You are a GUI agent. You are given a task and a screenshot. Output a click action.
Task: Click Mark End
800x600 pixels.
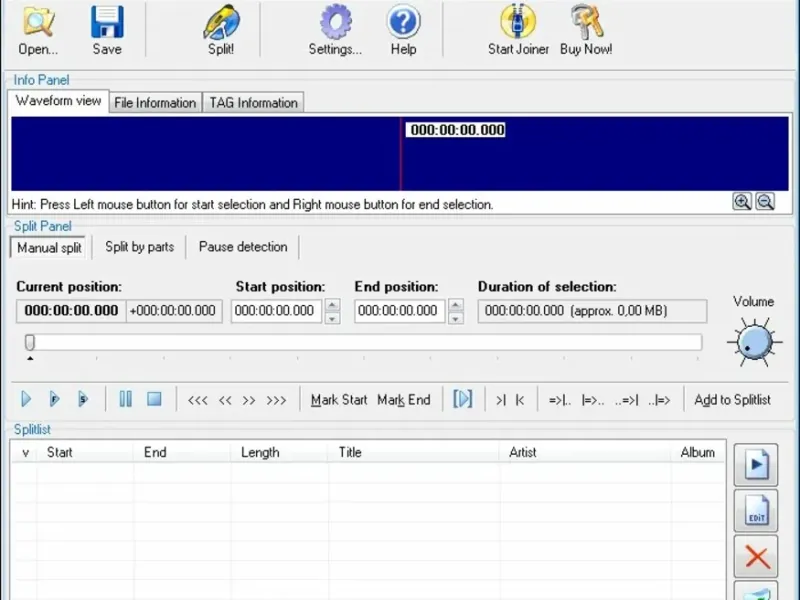click(404, 400)
